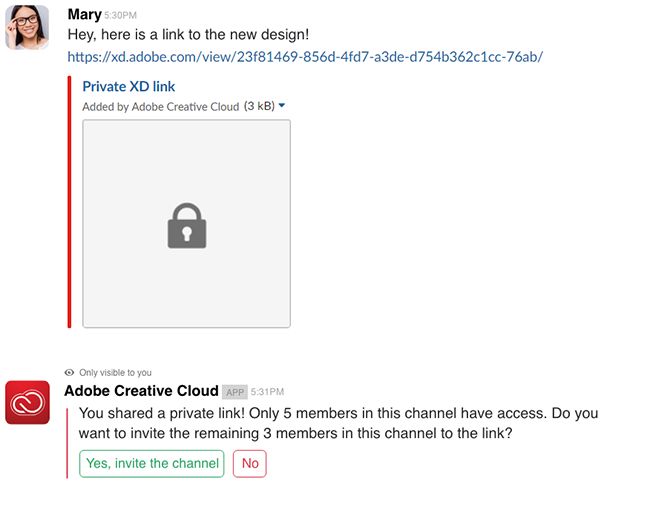Image resolution: width=650 pixels, height=525 pixels.
Task: Decline the invite with the No button
Action: (250, 463)
